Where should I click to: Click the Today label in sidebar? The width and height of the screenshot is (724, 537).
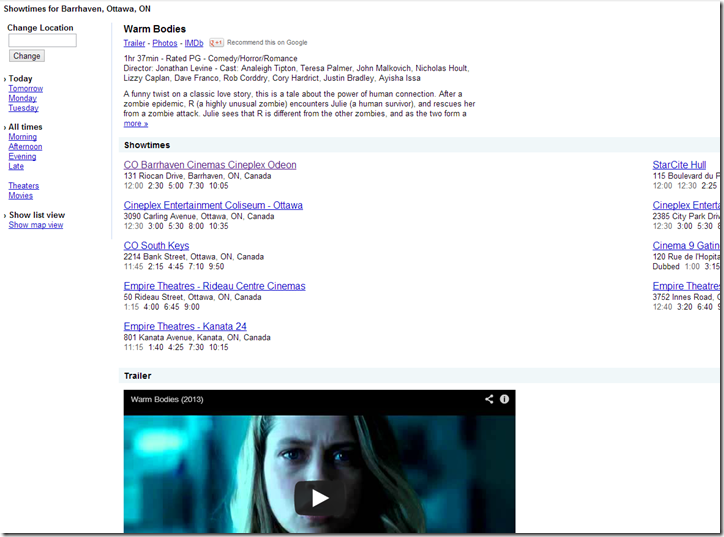point(20,78)
